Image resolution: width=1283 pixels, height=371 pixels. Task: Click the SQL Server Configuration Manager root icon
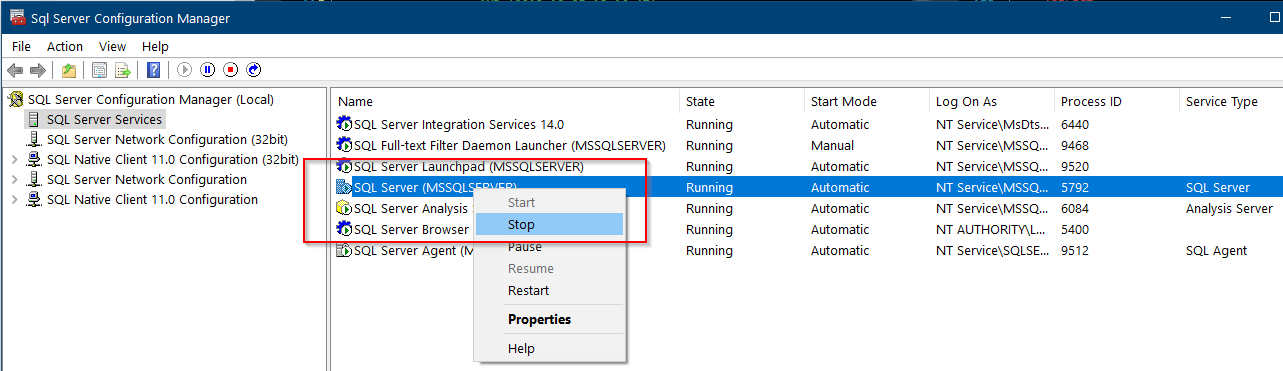[x=16, y=99]
